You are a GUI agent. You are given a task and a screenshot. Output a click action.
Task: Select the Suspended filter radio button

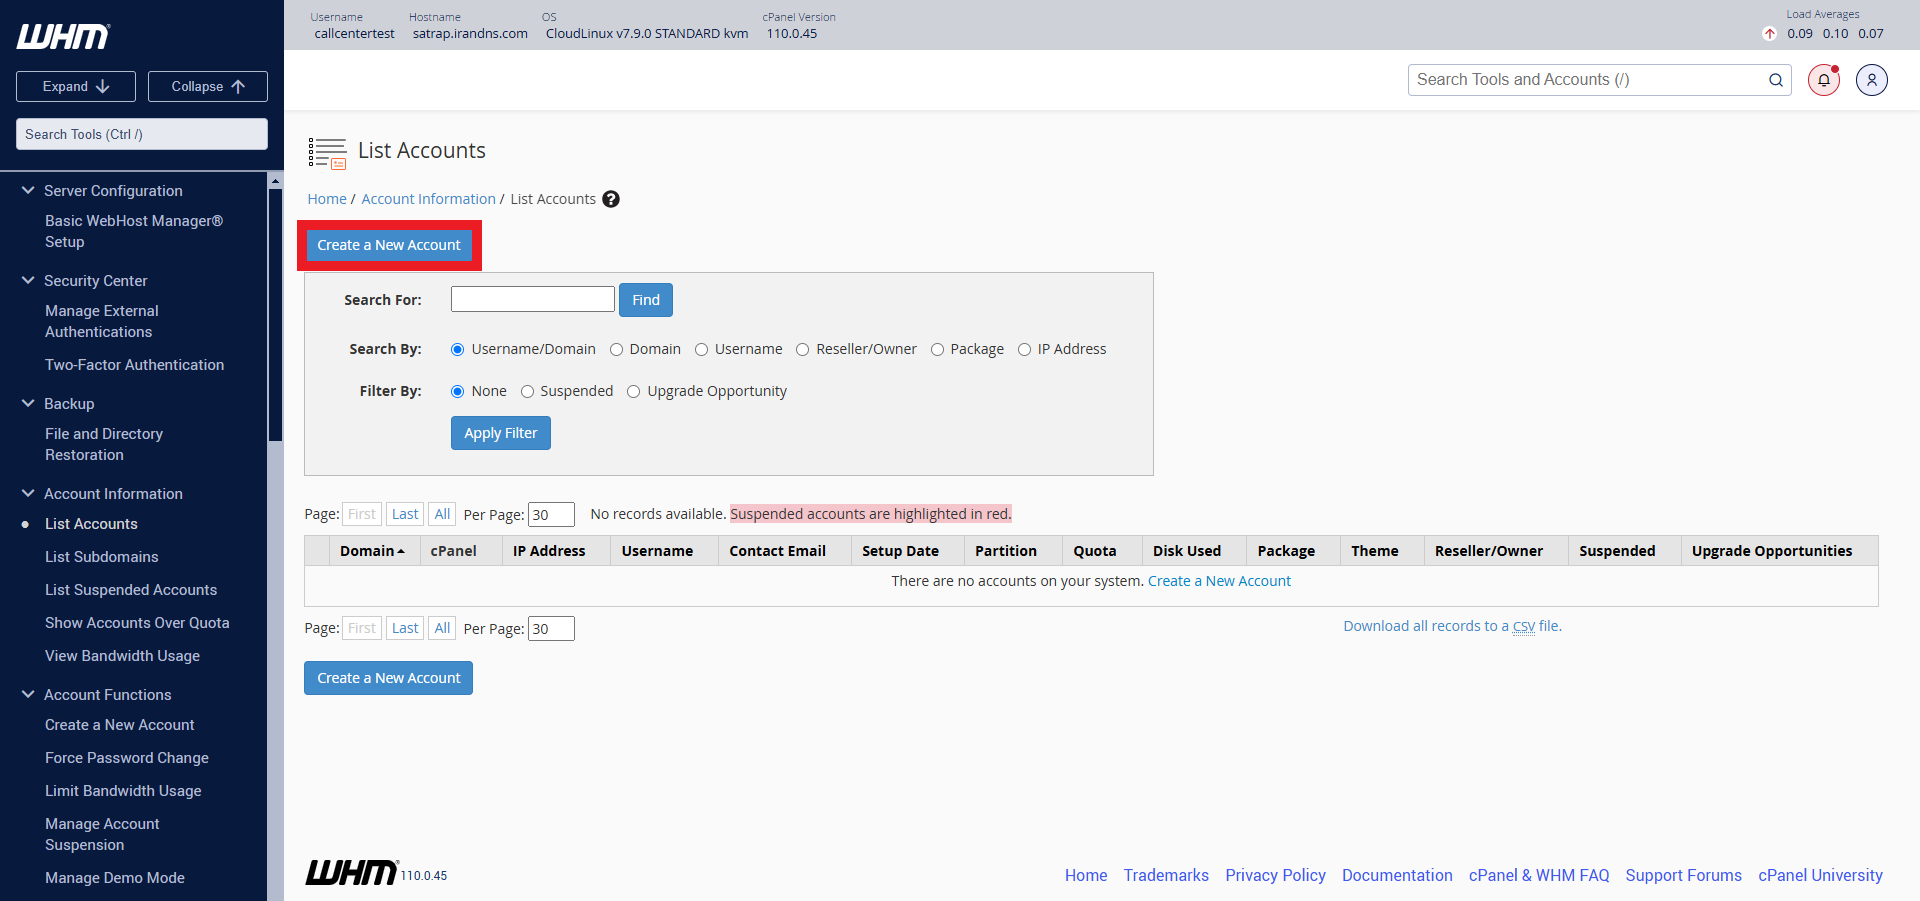coord(527,392)
